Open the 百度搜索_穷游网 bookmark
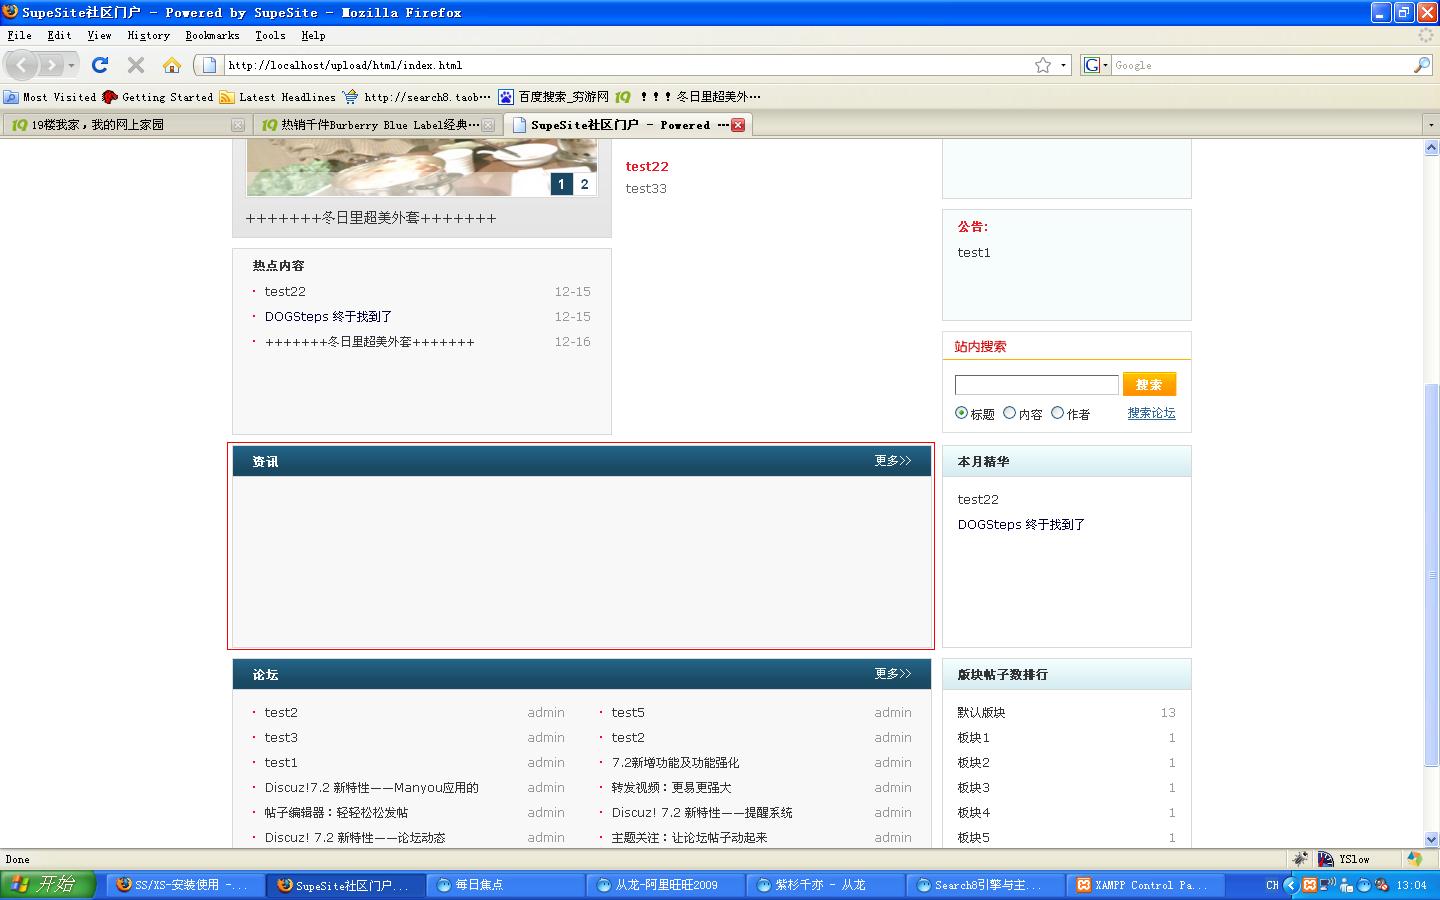 point(554,97)
